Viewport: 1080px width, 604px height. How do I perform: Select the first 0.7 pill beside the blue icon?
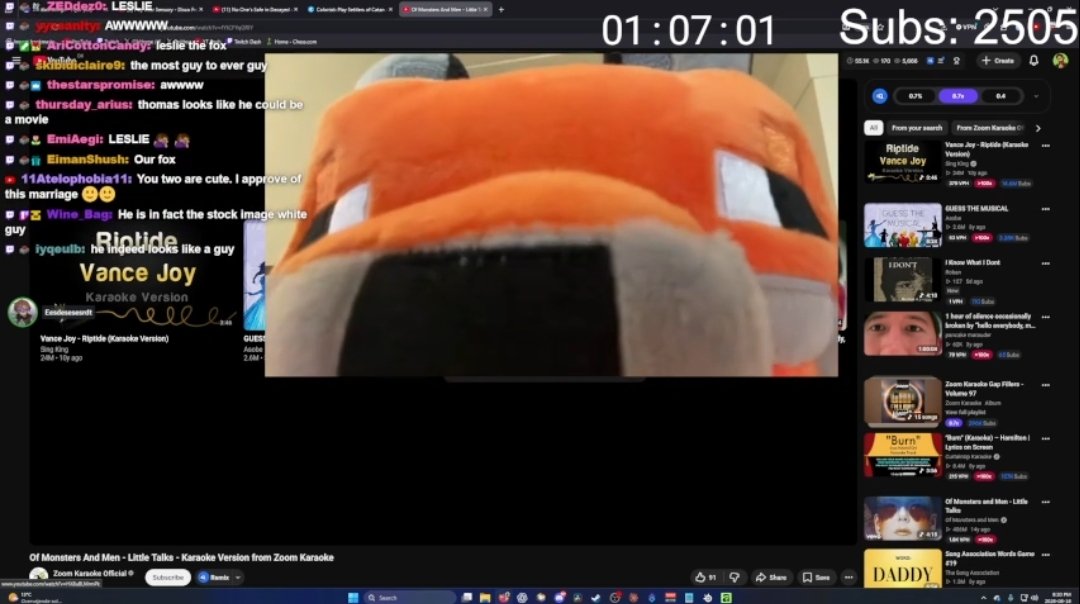pos(915,96)
